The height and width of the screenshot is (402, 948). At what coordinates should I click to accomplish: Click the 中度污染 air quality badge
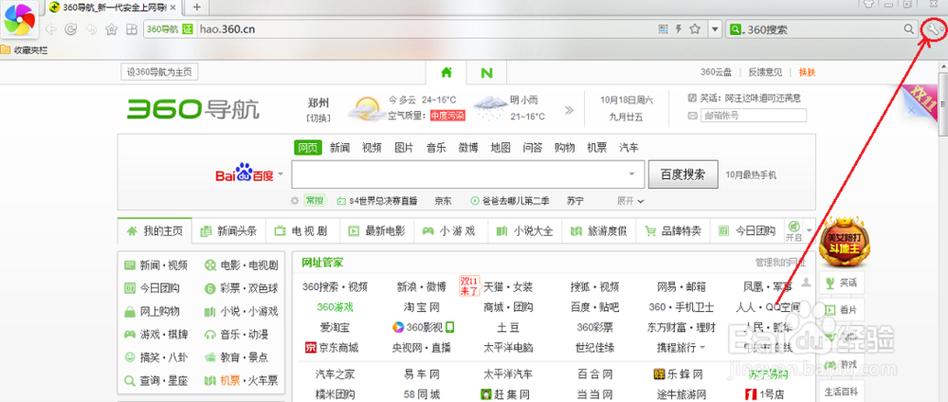447,115
